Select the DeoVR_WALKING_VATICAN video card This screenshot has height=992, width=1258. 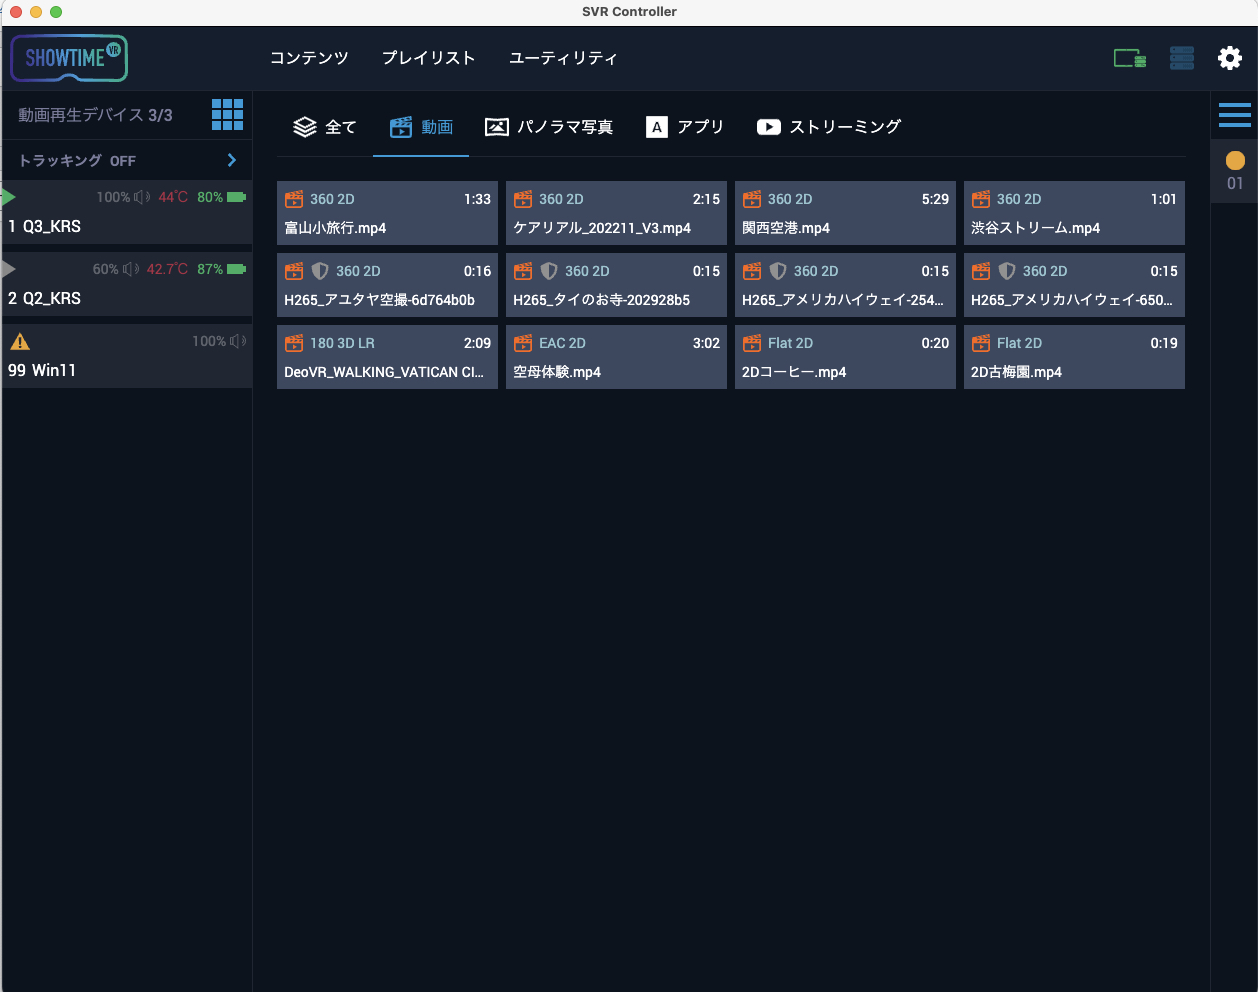coord(387,357)
